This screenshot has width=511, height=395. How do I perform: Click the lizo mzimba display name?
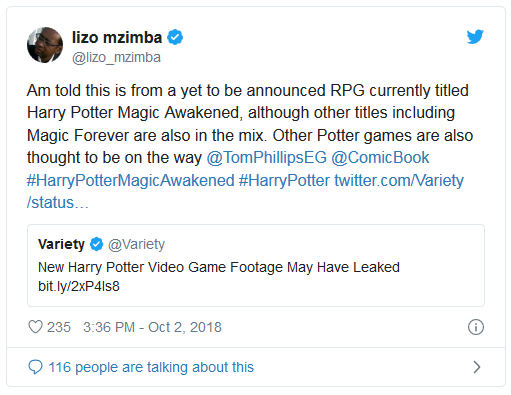[117, 37]
